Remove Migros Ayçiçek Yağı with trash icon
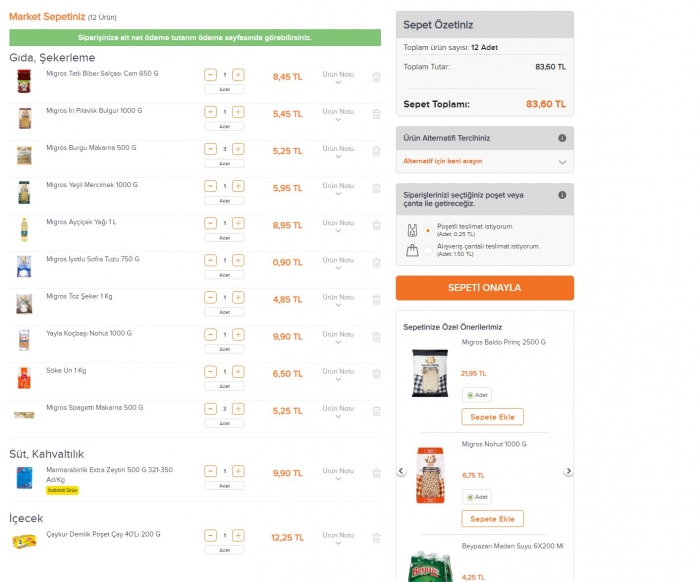700x582 pixels. pos(376,225)
